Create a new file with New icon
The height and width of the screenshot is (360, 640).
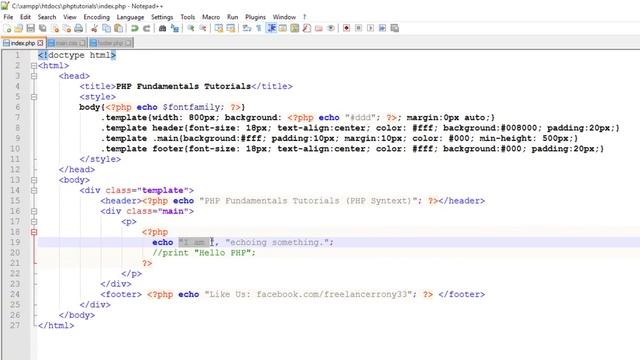click(7, 28)
